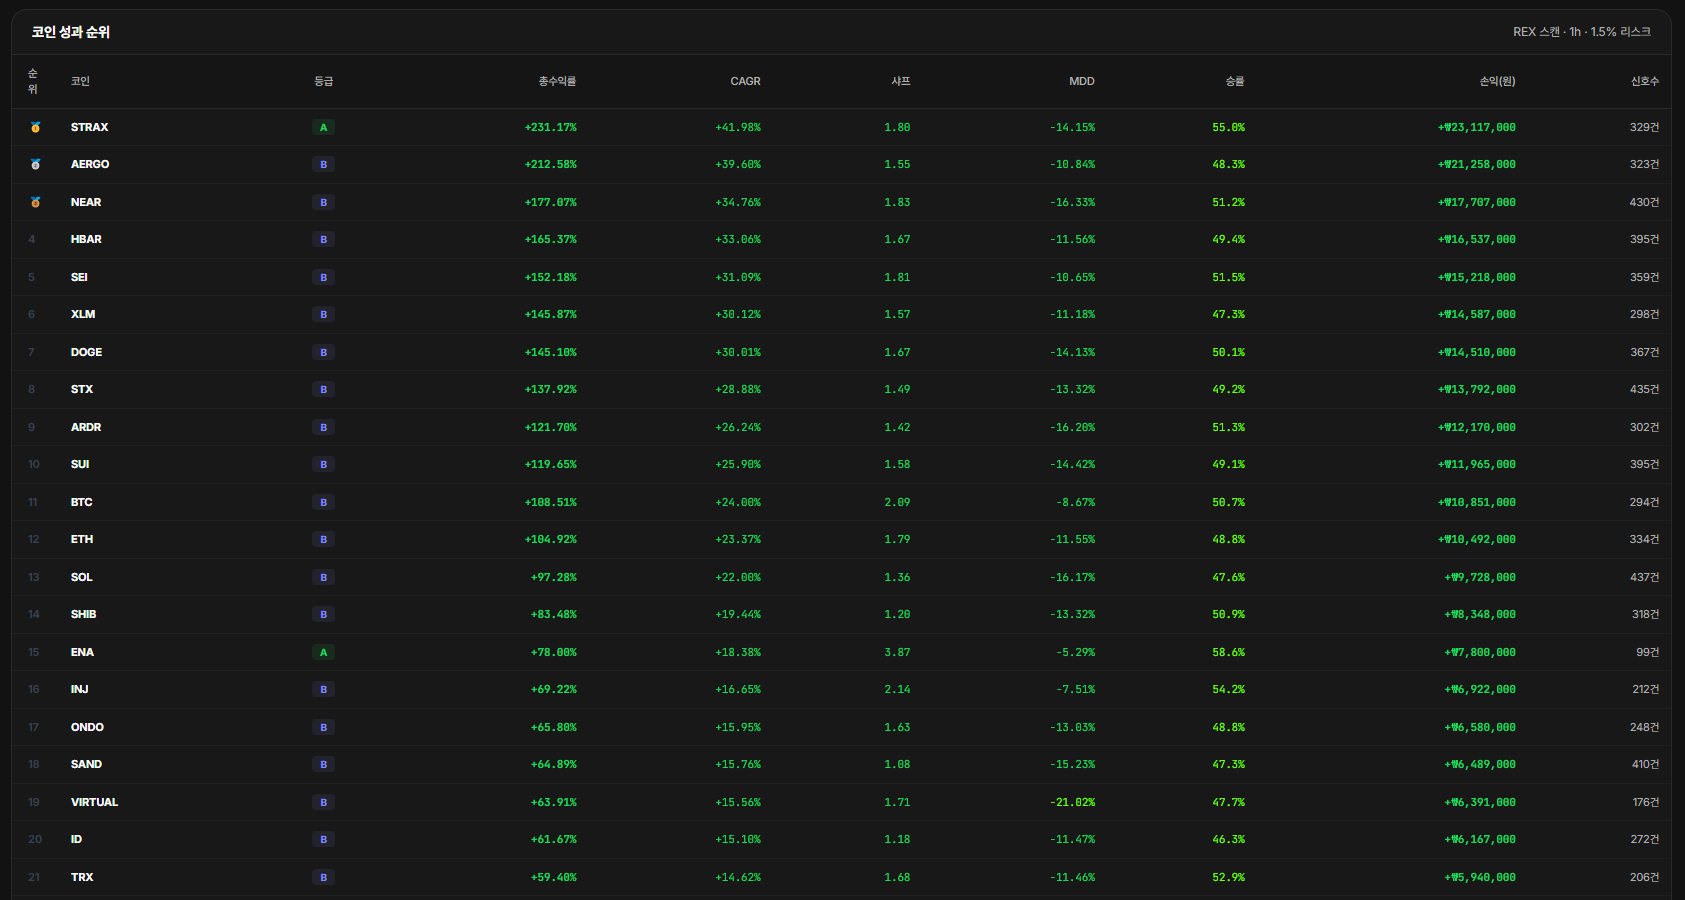The height and width of the screenshot is (900, 1685).
Task: Click INJ total return '+69.22%'
Action: [x=554, y=689]
